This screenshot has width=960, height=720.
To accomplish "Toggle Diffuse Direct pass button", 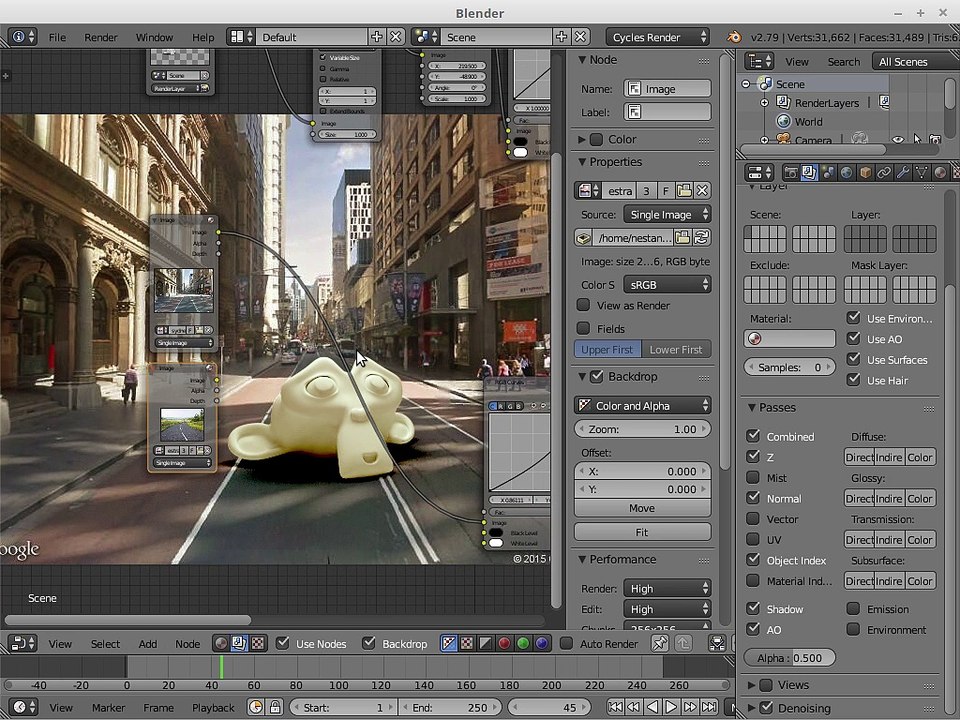I will [859, 457].
